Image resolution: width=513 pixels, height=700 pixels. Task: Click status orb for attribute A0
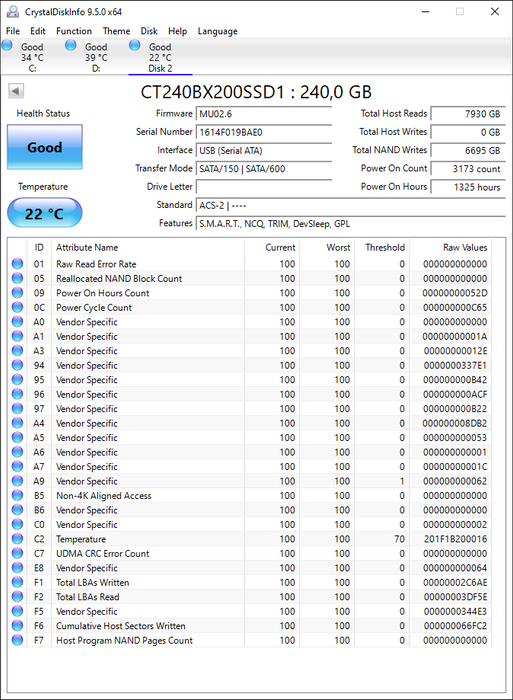[x=17, y=322]
